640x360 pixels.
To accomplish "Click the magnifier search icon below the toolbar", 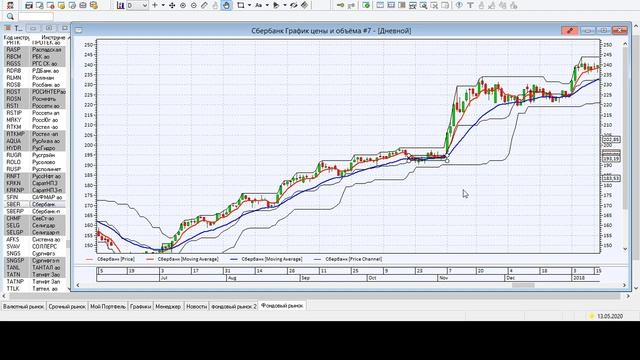I will pyautogui.click(x=10, y=16).
